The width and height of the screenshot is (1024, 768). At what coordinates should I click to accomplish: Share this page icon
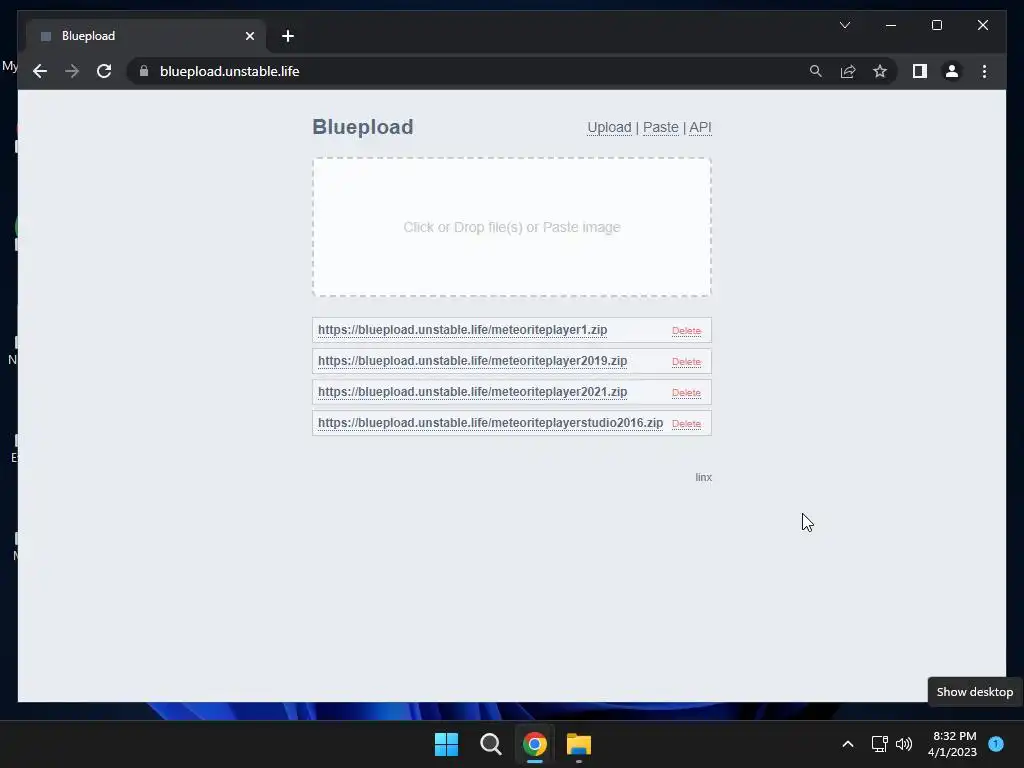click(848, 71)
